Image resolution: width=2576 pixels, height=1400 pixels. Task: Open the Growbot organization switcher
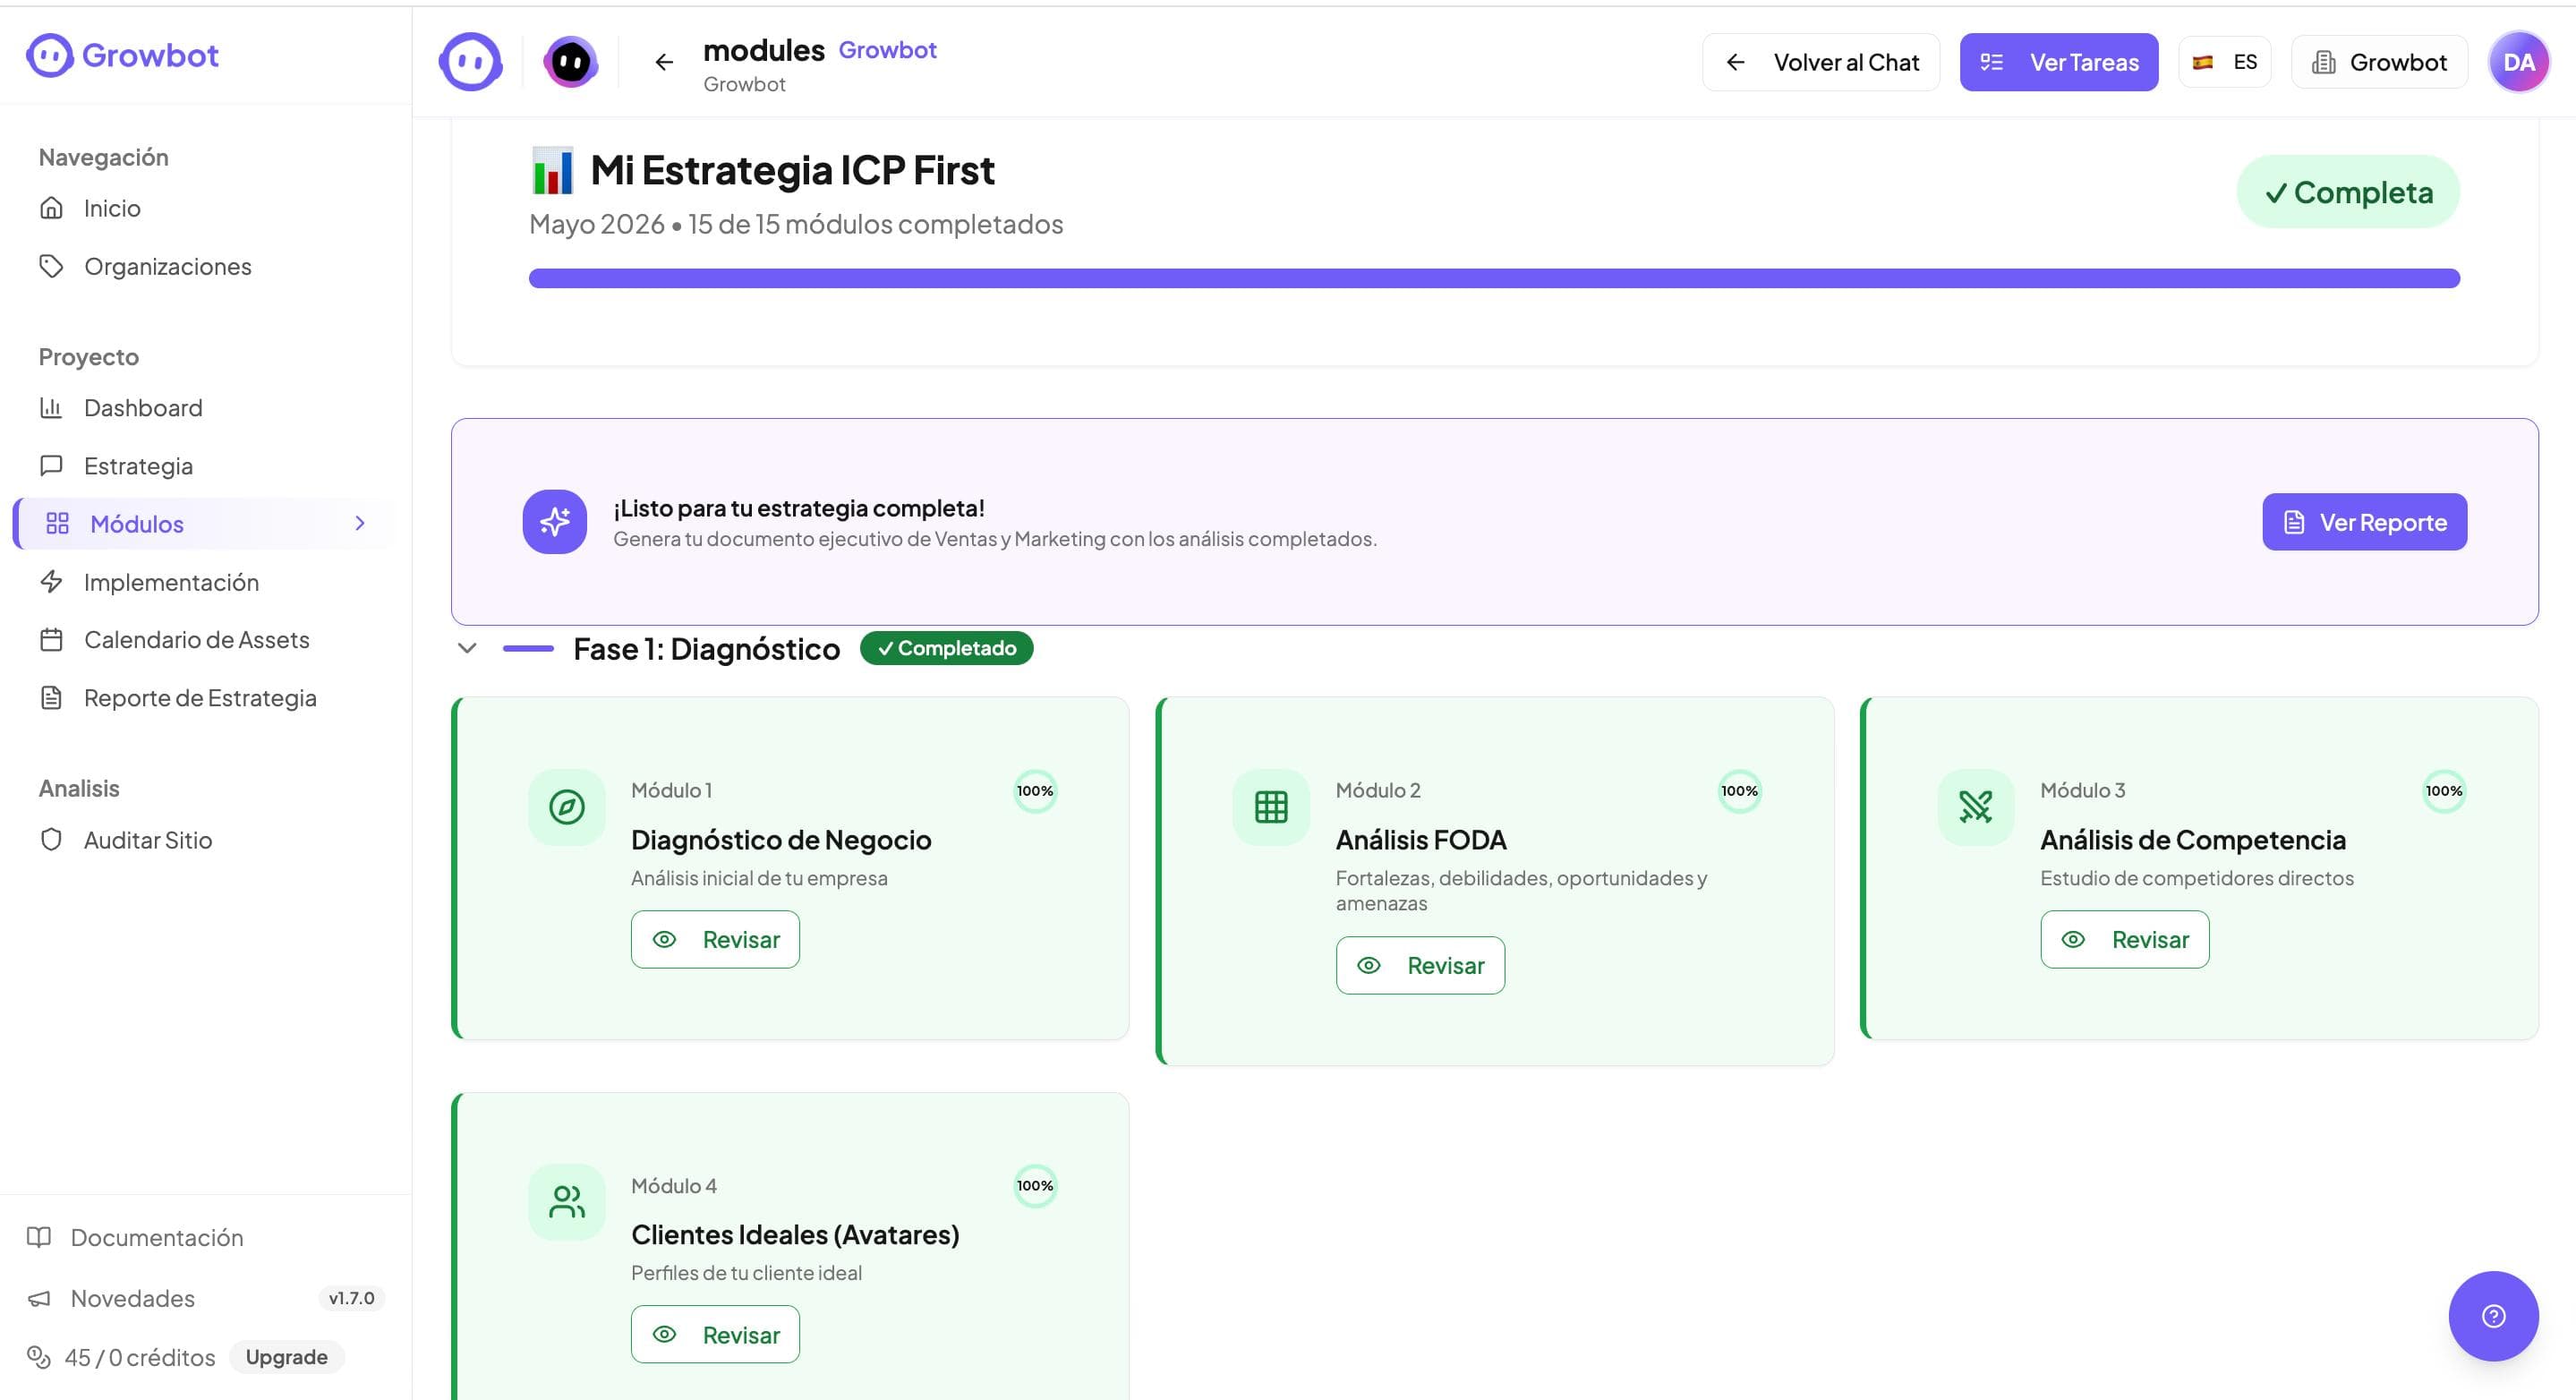pyautogui.click(x=2379, y=62)
